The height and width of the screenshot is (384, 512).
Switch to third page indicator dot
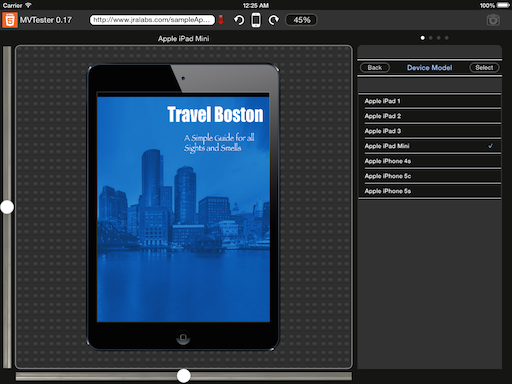pyautogui.click(x=439, y=38)
